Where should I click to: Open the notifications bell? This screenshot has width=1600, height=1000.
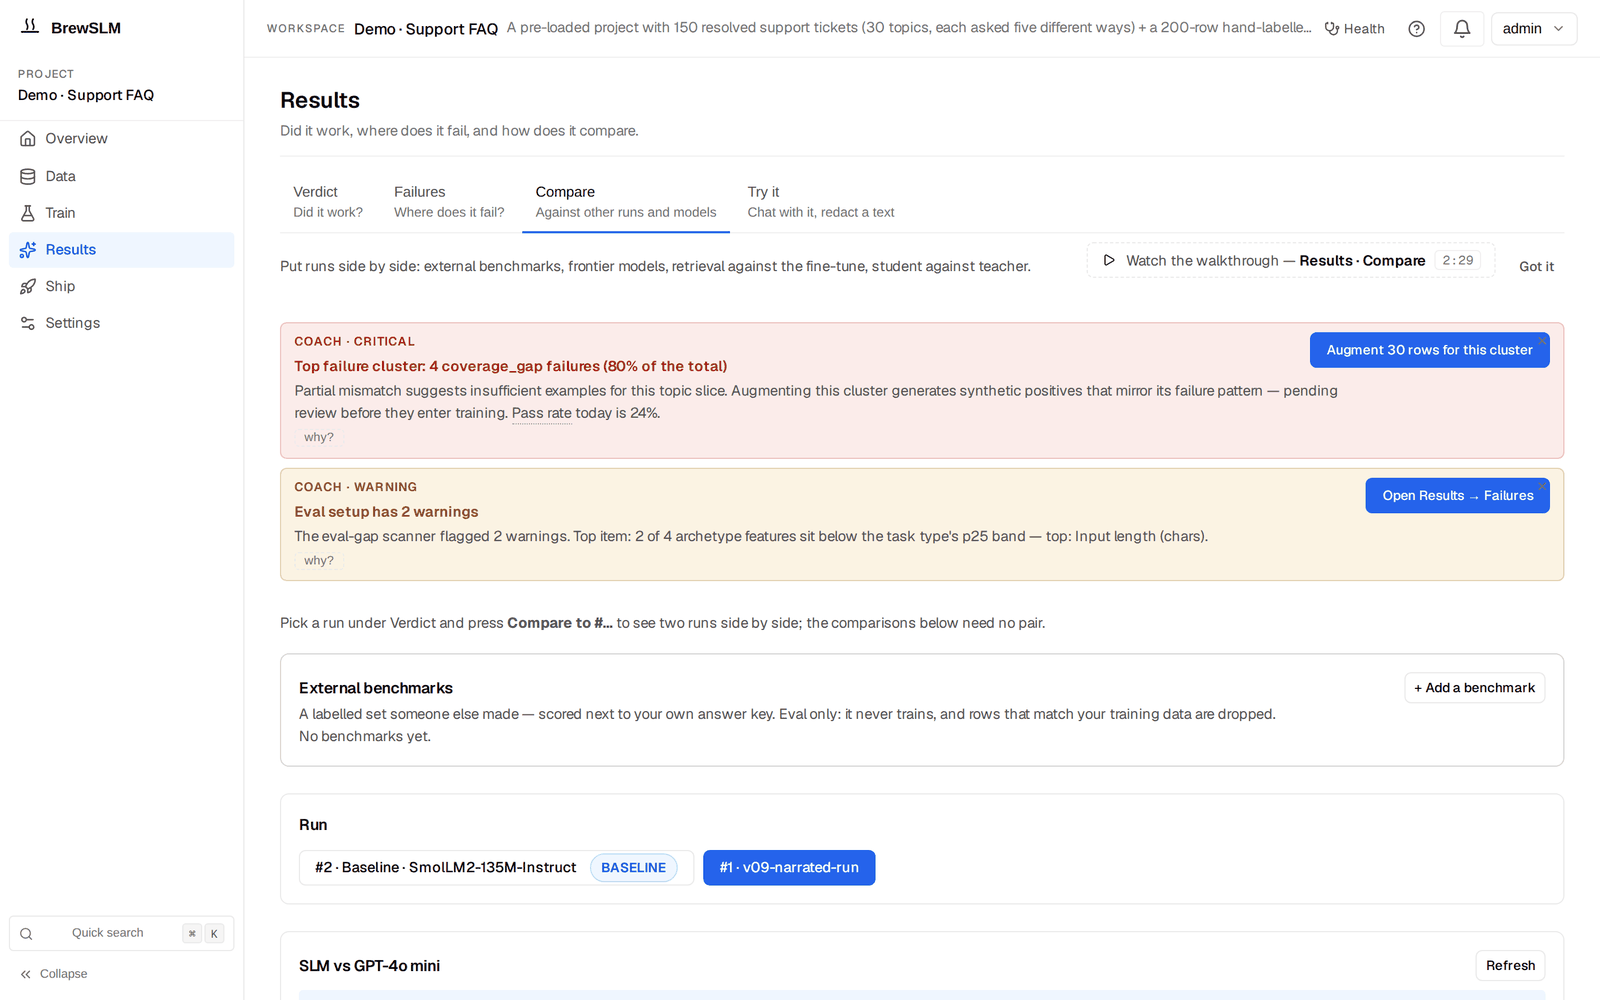(1462, 29)
